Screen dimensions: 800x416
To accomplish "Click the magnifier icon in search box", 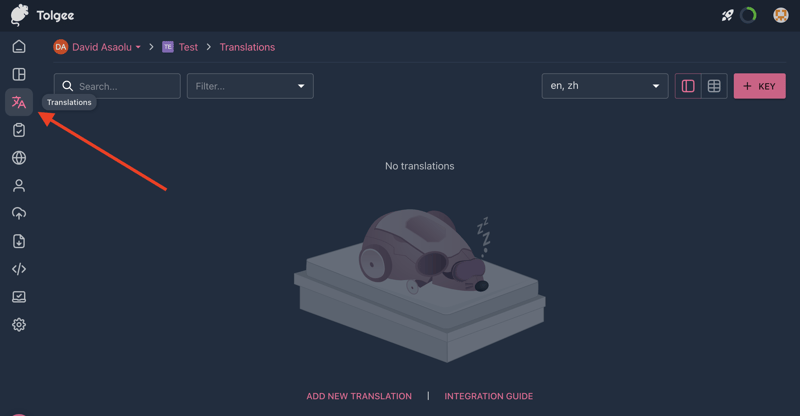I will [x=67, y=86].
